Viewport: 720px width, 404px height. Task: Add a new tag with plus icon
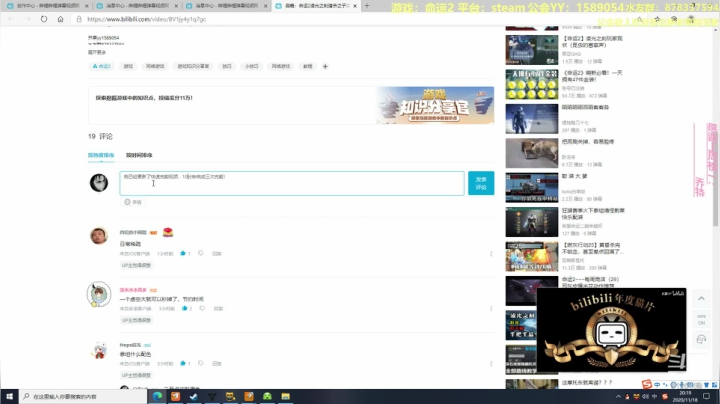coord(325,67)
